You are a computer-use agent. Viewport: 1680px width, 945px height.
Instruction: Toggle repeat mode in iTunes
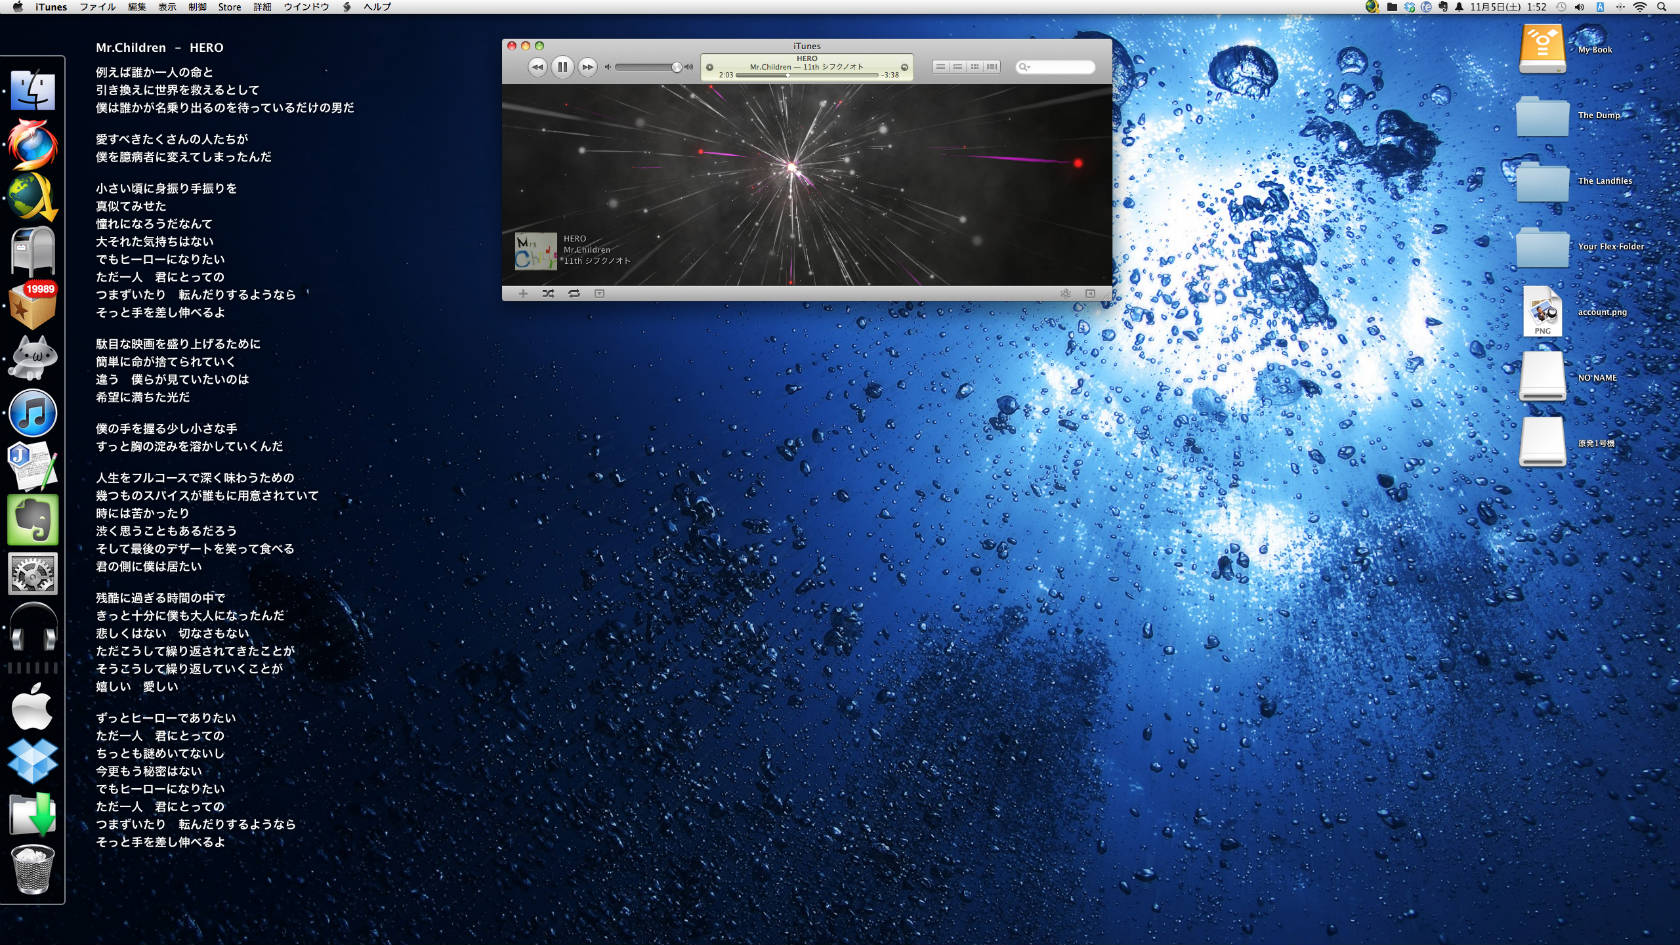[x=574, y=294]
